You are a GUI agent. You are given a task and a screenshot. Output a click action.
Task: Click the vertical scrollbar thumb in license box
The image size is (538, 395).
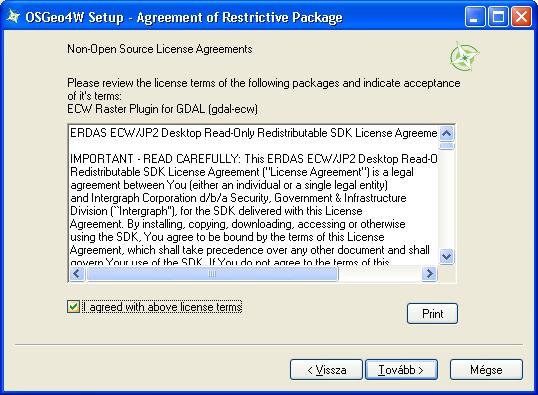click(x=446, y=146)
